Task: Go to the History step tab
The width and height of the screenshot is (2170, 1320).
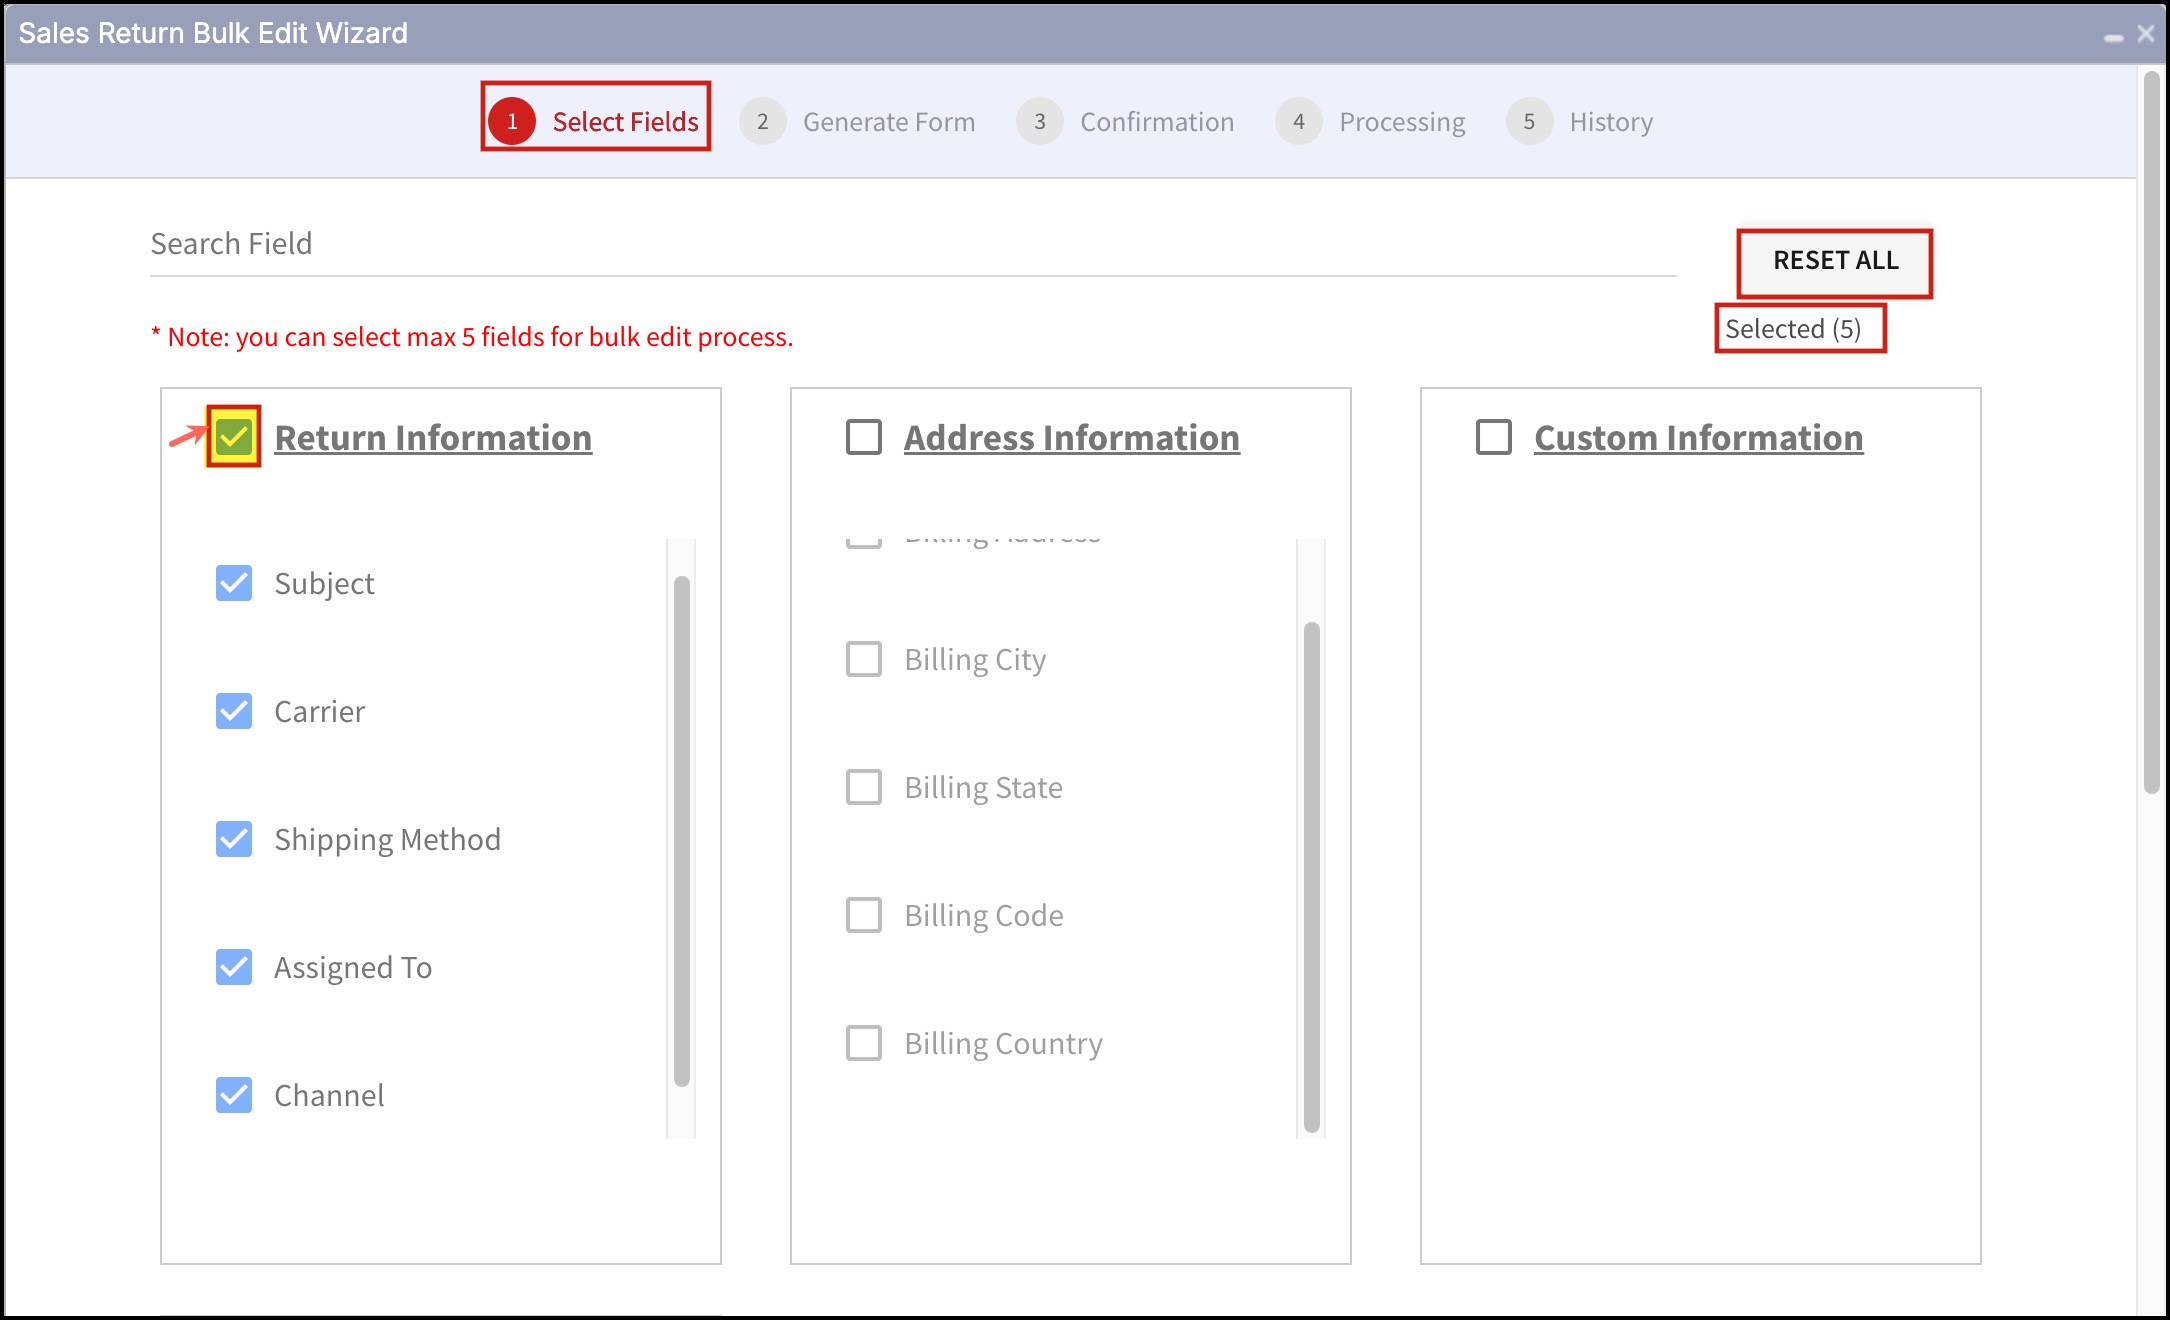Action: pos(1610,122)
